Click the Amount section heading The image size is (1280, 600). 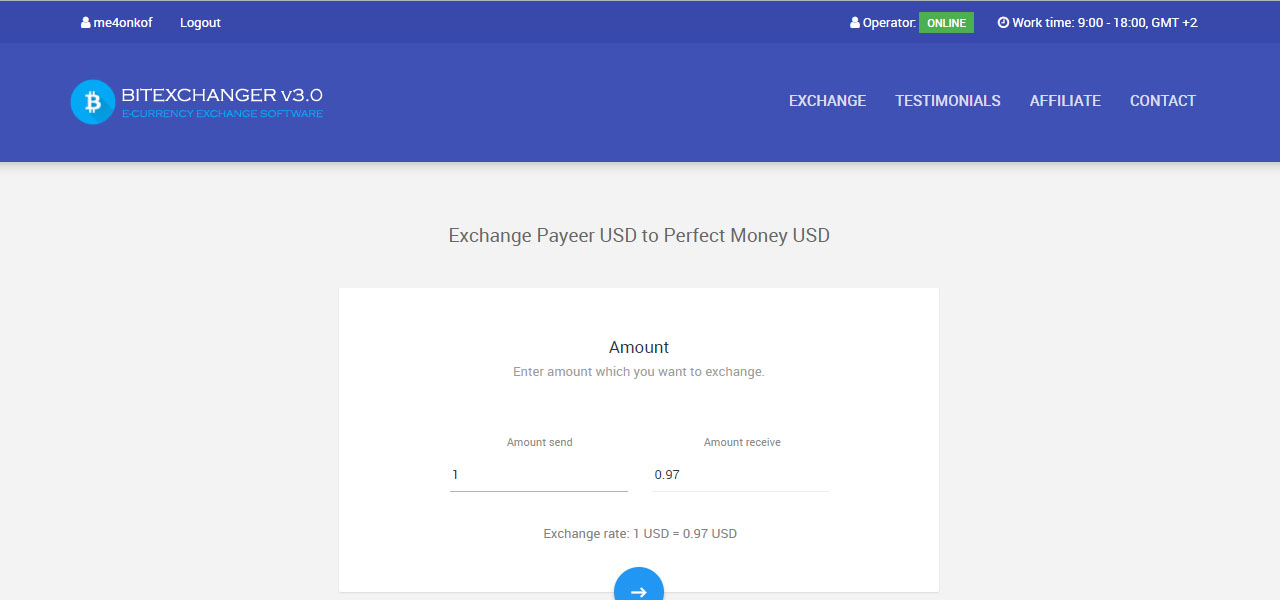tap(639, 347)
